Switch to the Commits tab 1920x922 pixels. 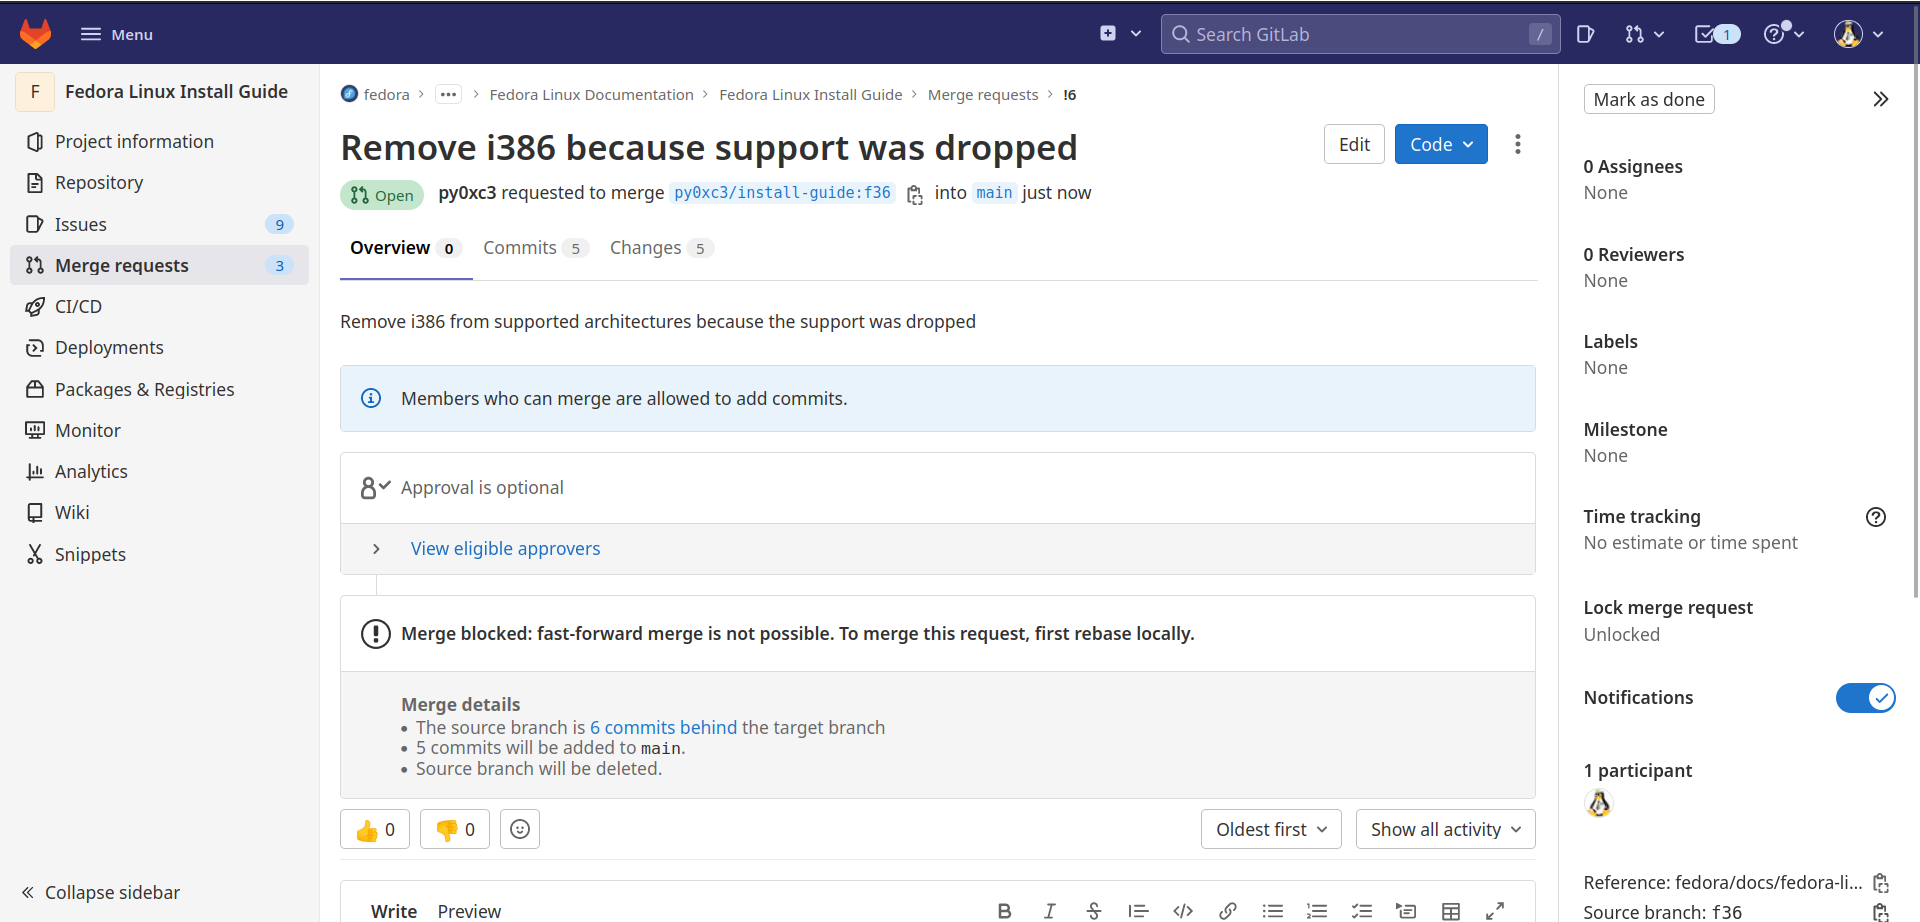[x=535, y=248]
